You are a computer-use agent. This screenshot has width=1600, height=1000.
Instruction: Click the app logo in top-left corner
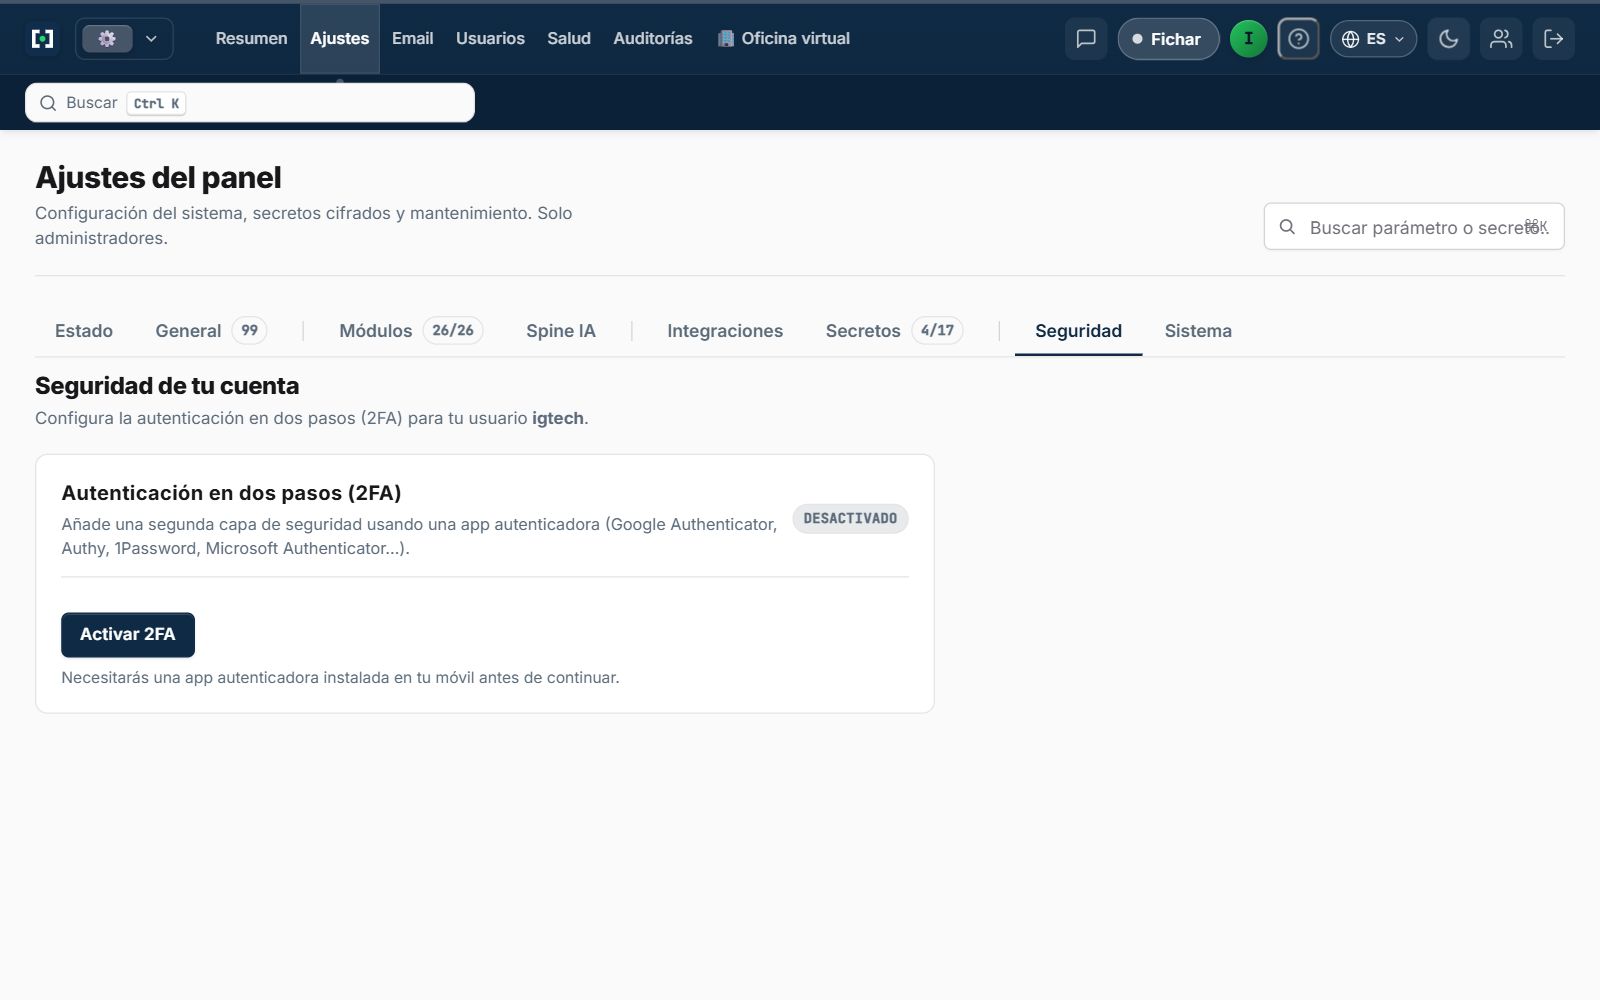(x=42, y=39)
